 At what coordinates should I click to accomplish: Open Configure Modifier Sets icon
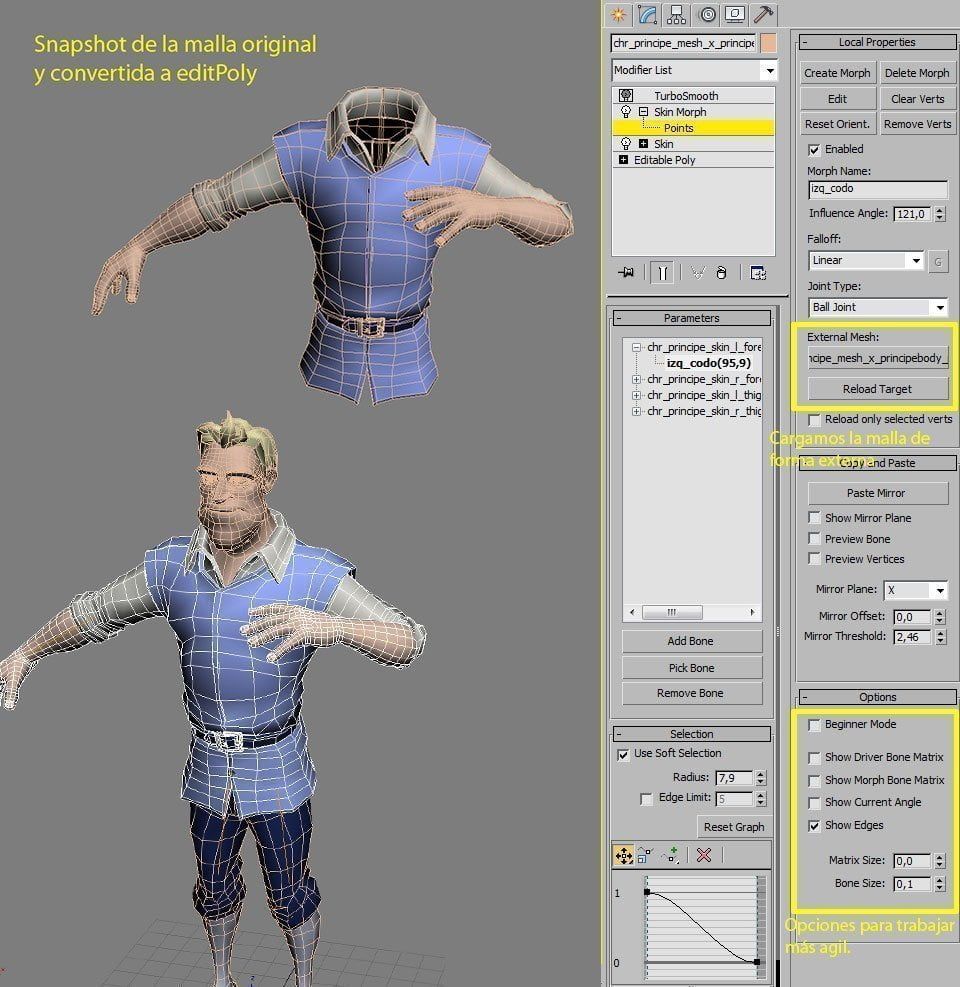[759, 273]
